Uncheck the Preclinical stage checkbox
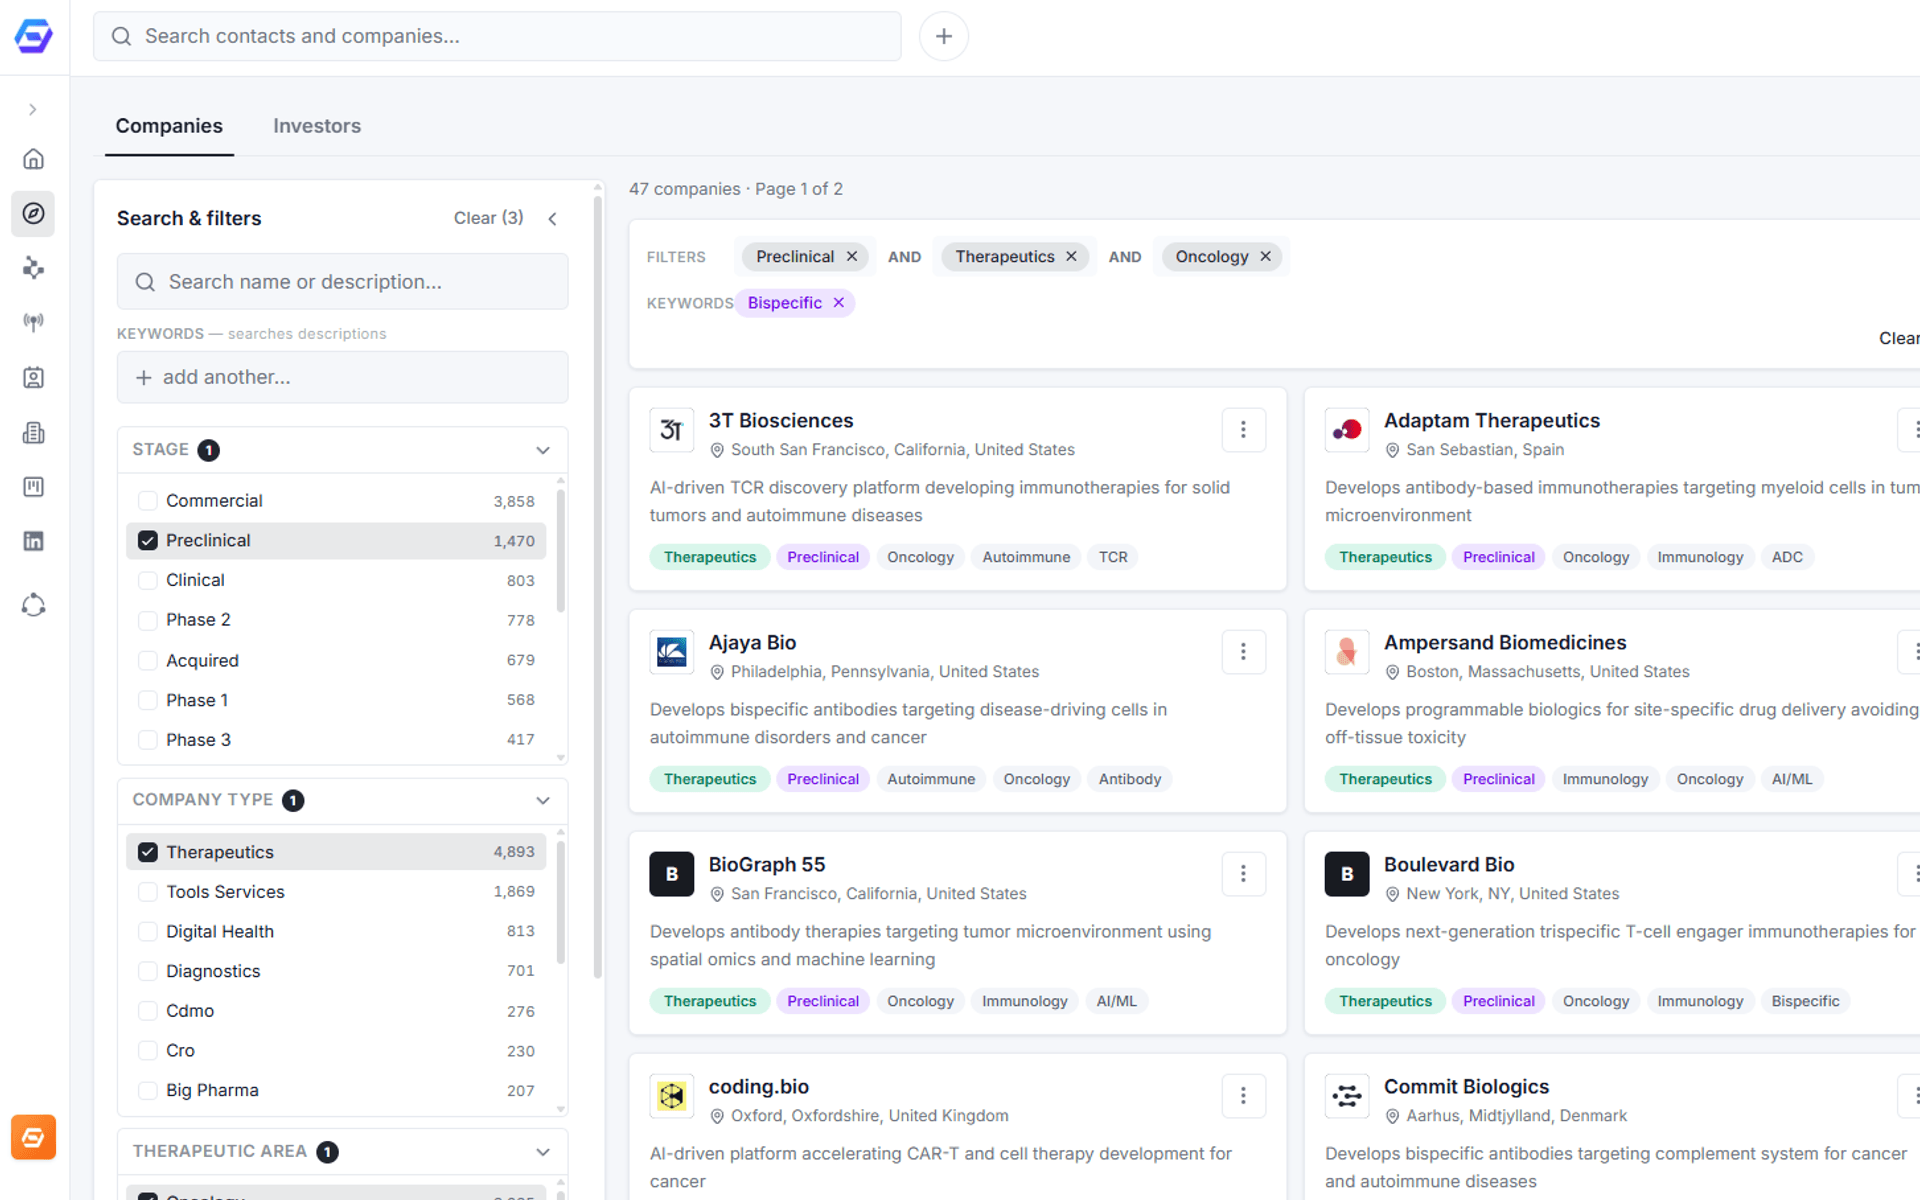 point(147,540)
